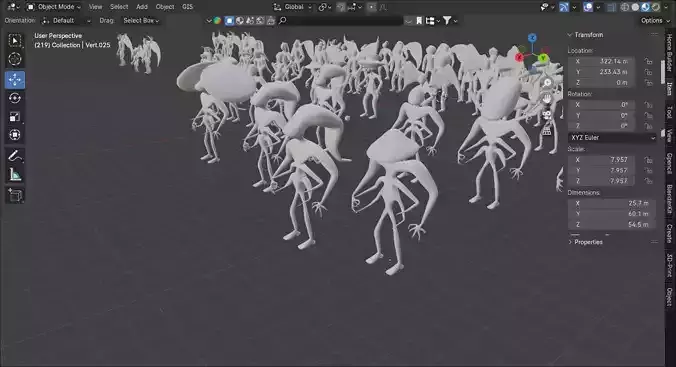
Task: Open the XYZ Euler rotation mode dropdown
Action: click(612, 138)
